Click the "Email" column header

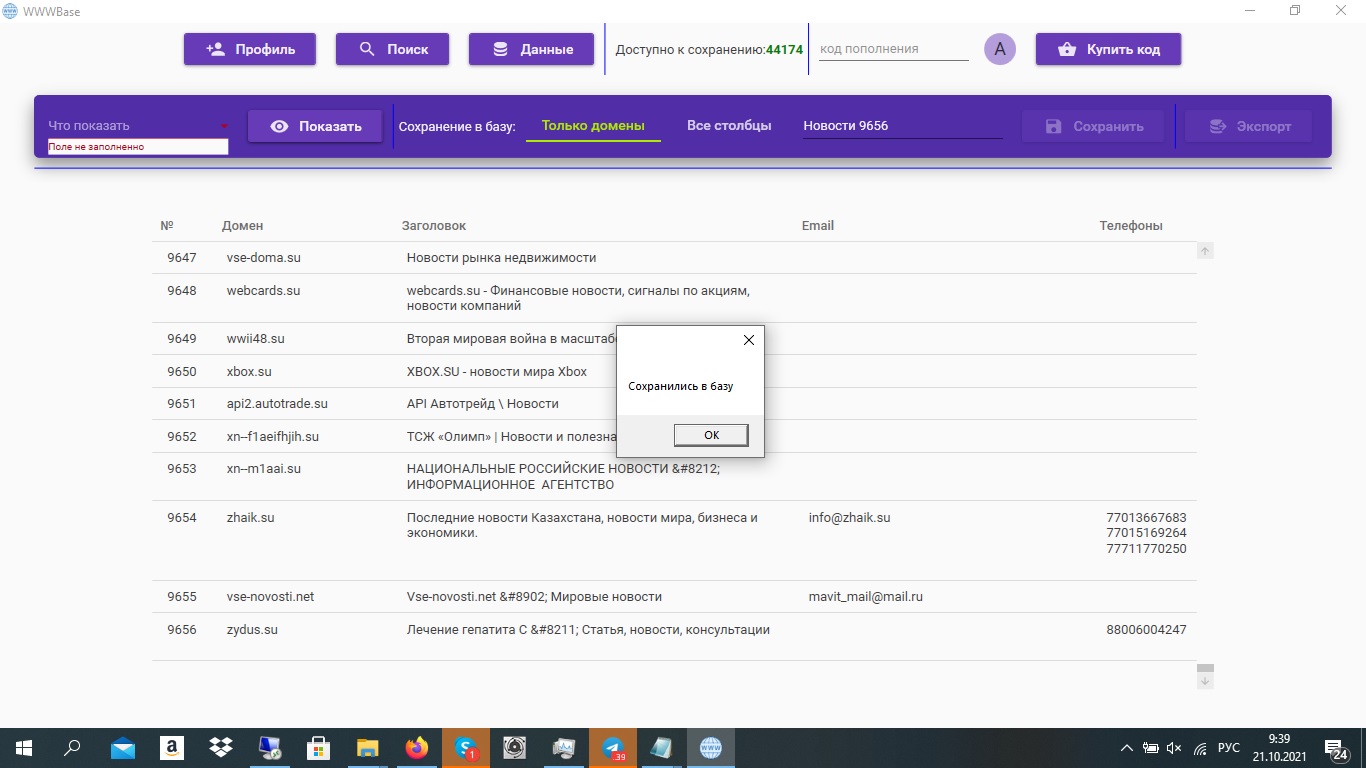coord(818,226)
